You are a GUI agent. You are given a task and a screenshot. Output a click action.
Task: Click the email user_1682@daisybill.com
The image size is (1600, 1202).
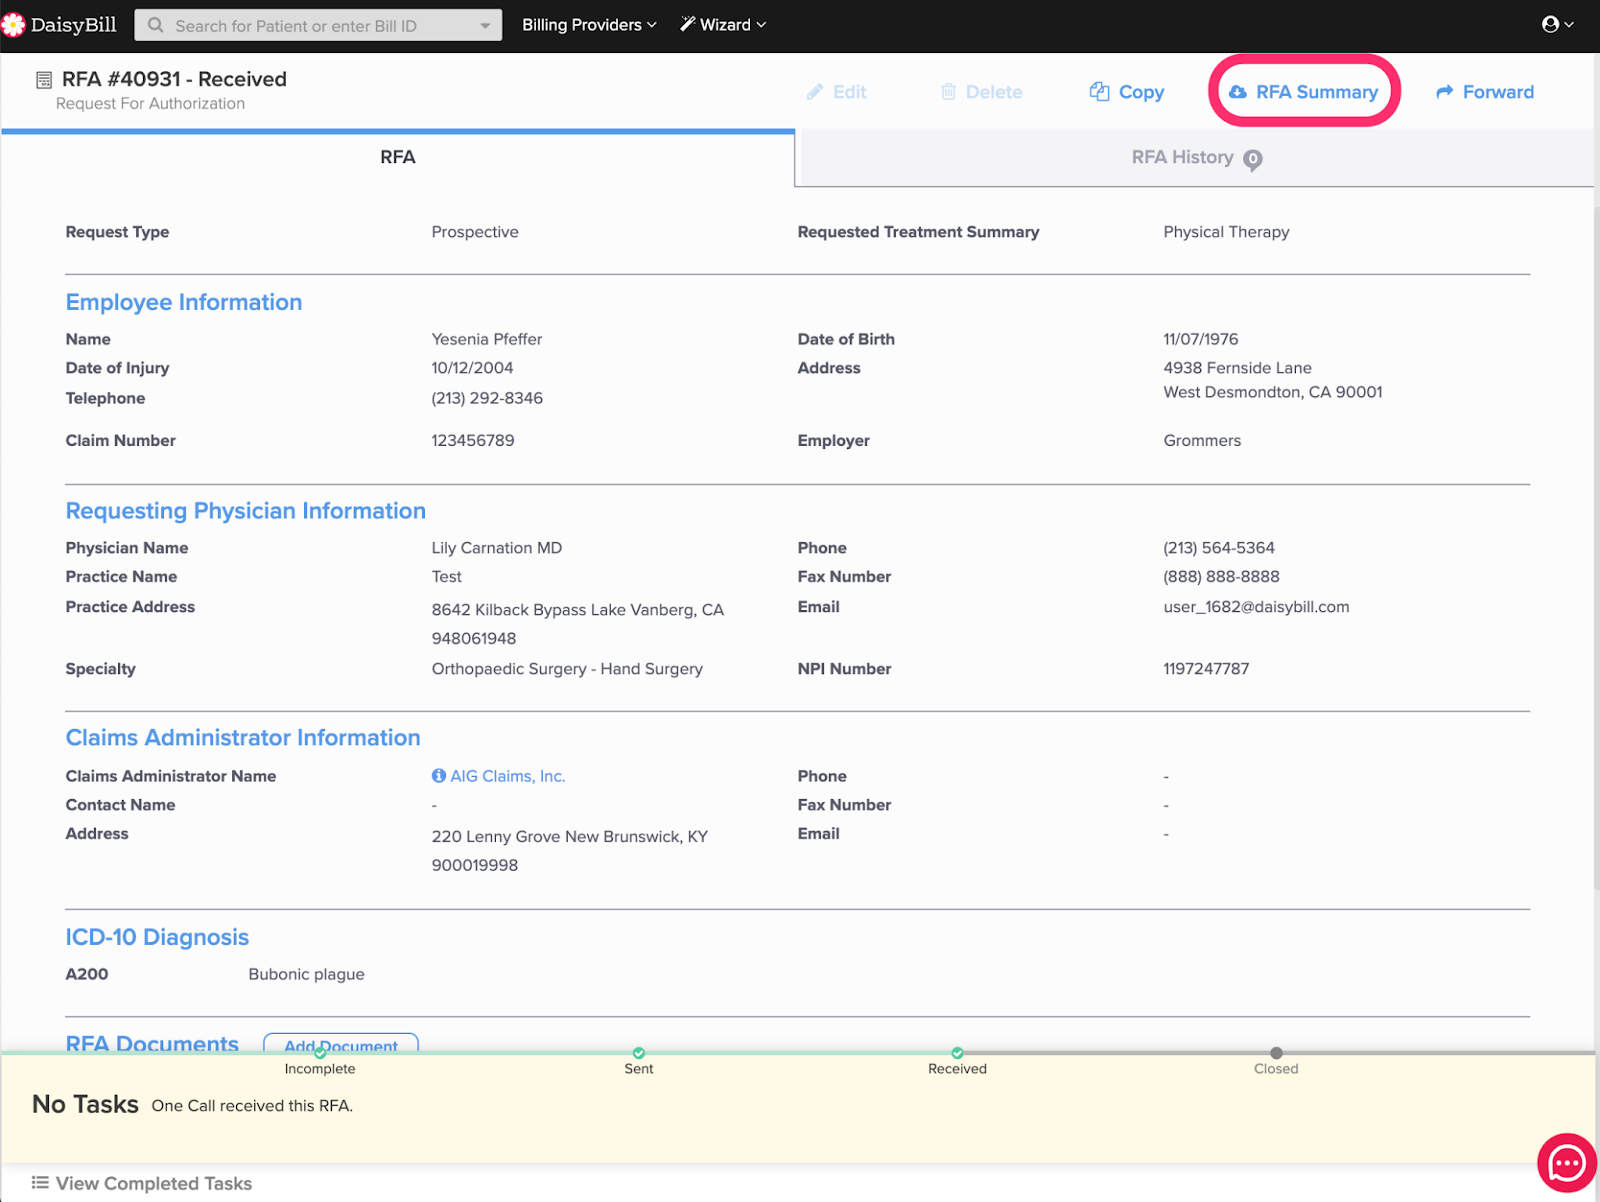coord(1256,607)
